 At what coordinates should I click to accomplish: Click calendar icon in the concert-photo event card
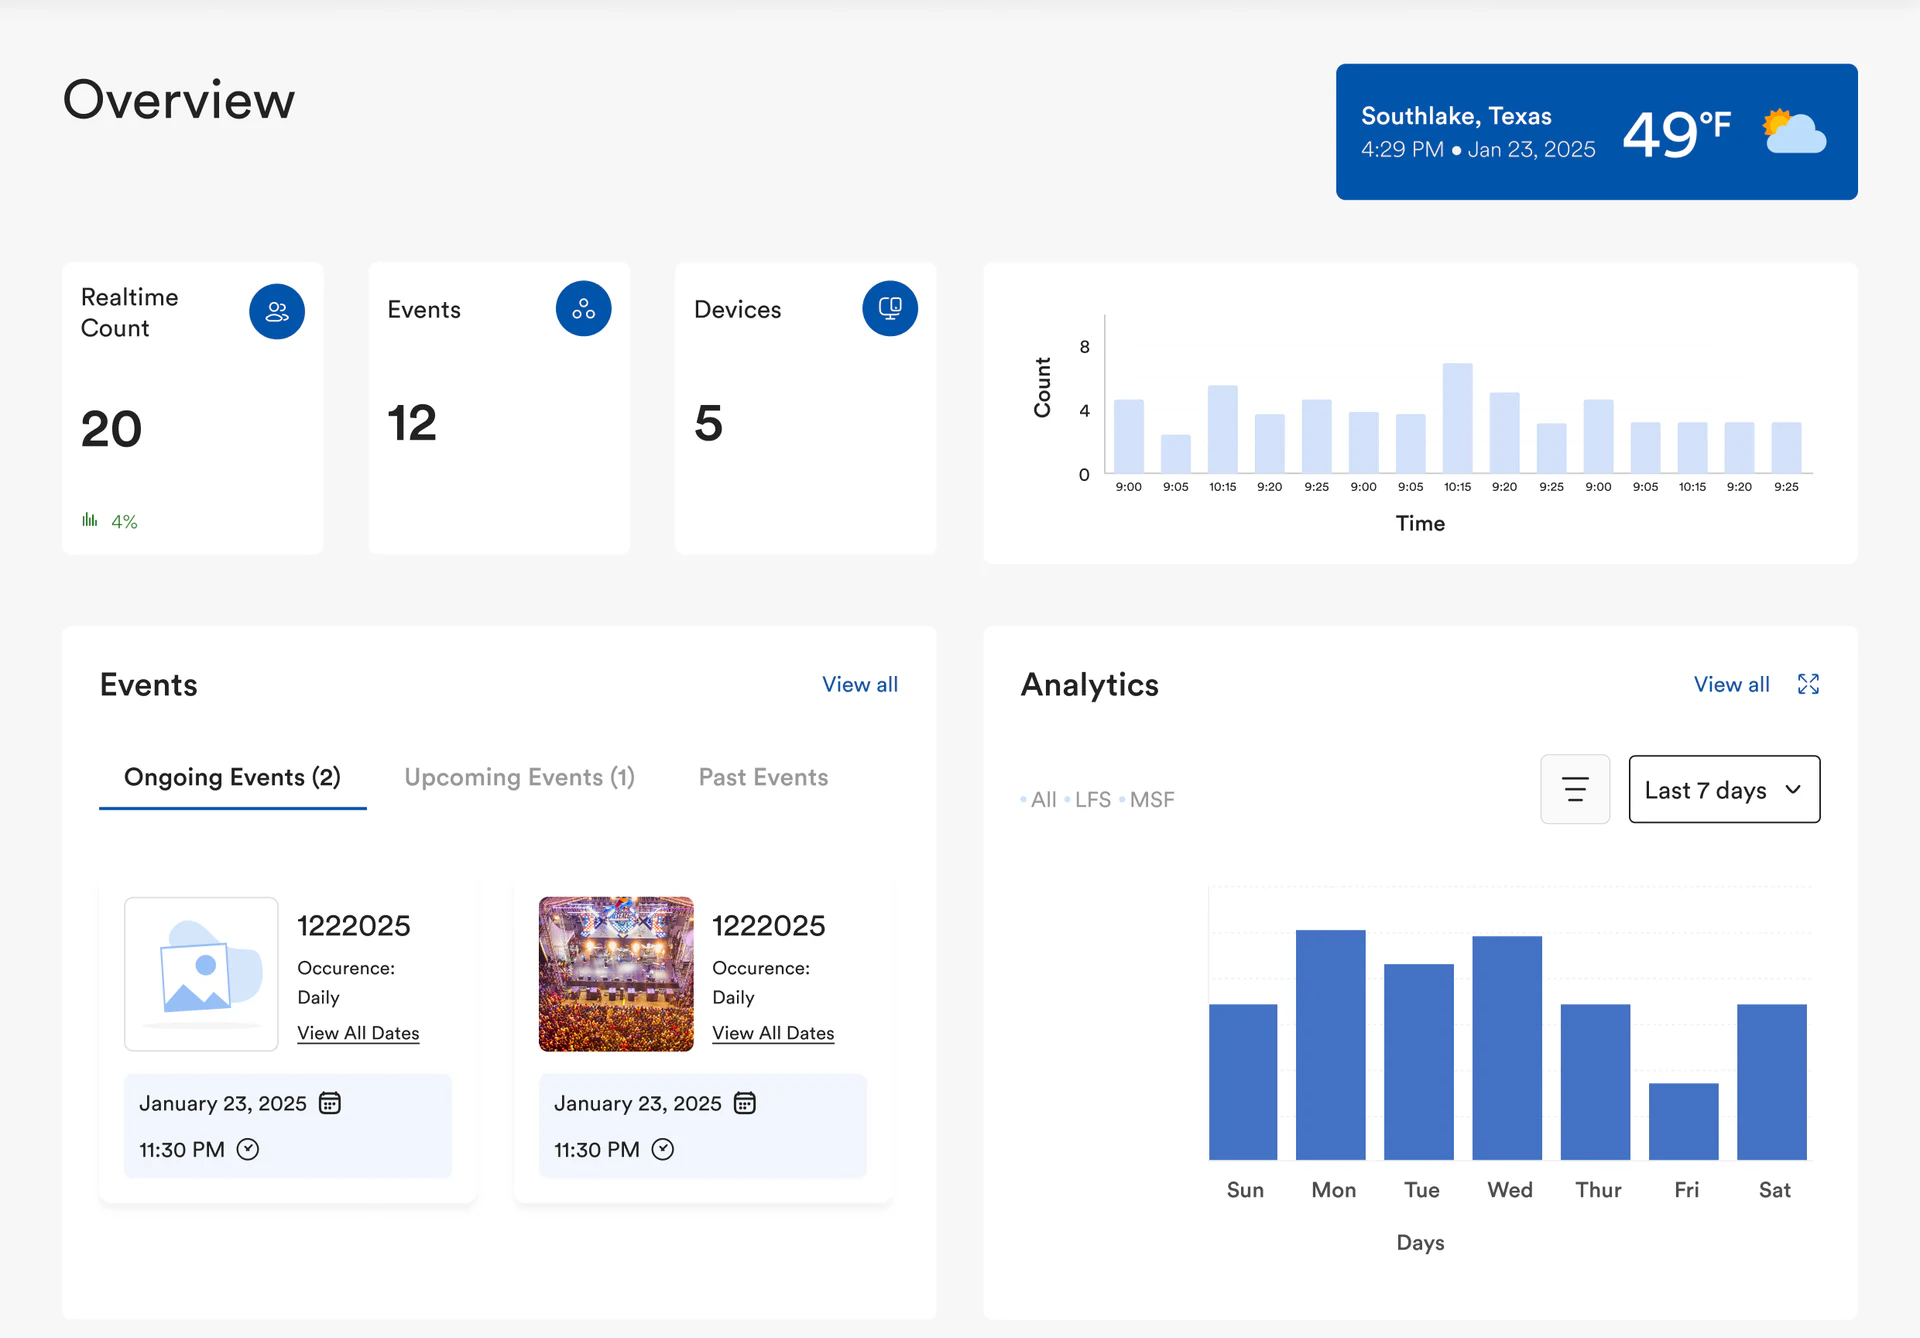745,1103
